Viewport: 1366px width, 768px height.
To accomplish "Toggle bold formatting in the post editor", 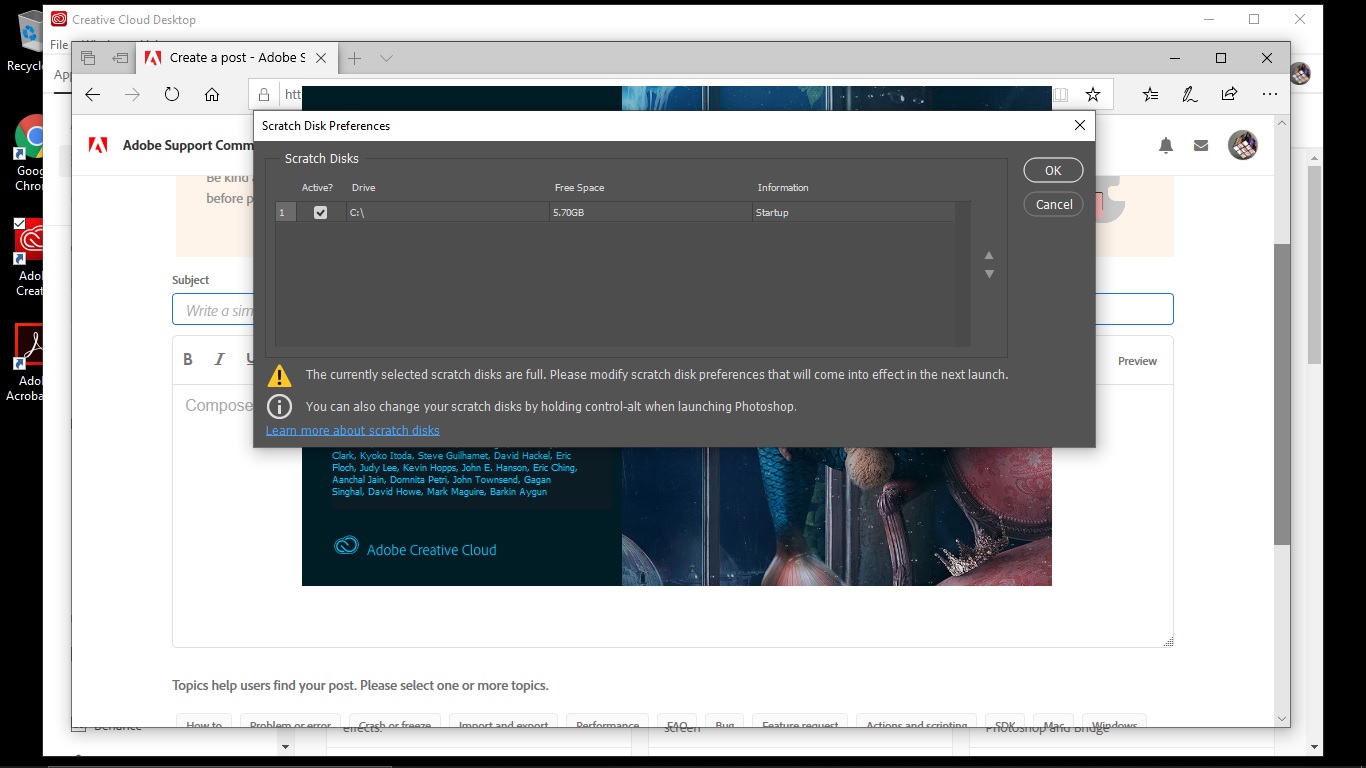I will tap(187, 360).
